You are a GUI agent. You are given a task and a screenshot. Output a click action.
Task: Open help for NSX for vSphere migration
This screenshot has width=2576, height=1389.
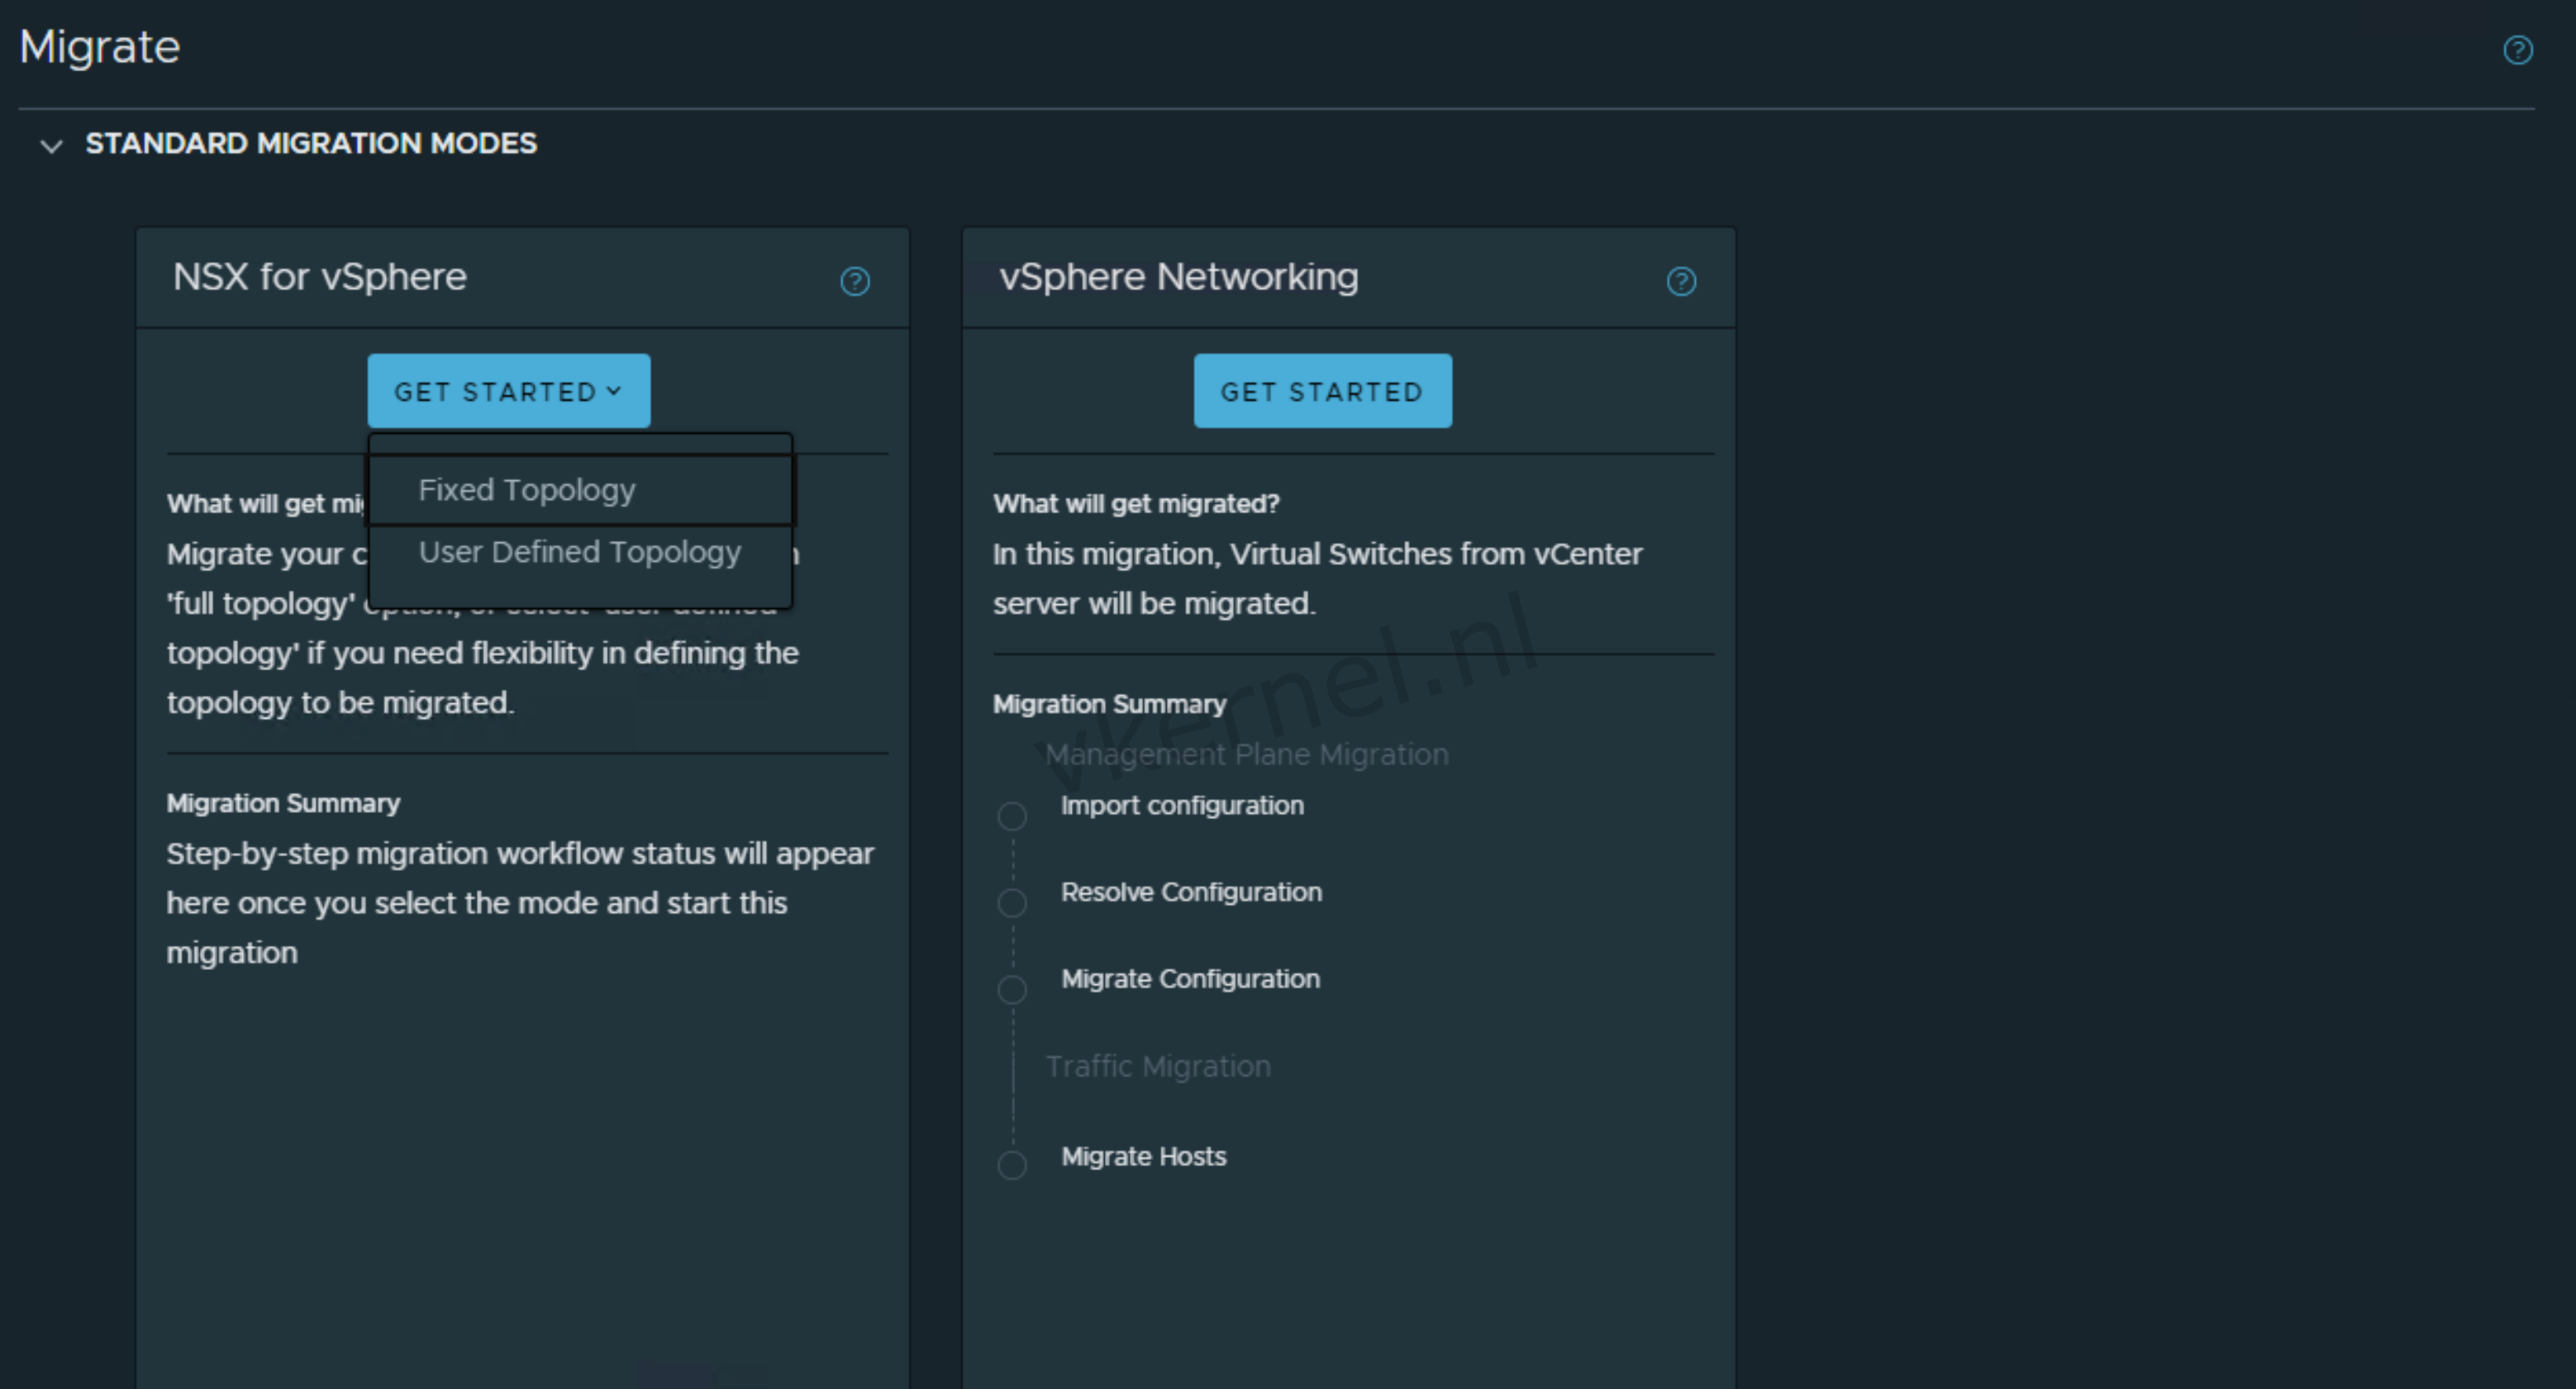tap(856, 283)
